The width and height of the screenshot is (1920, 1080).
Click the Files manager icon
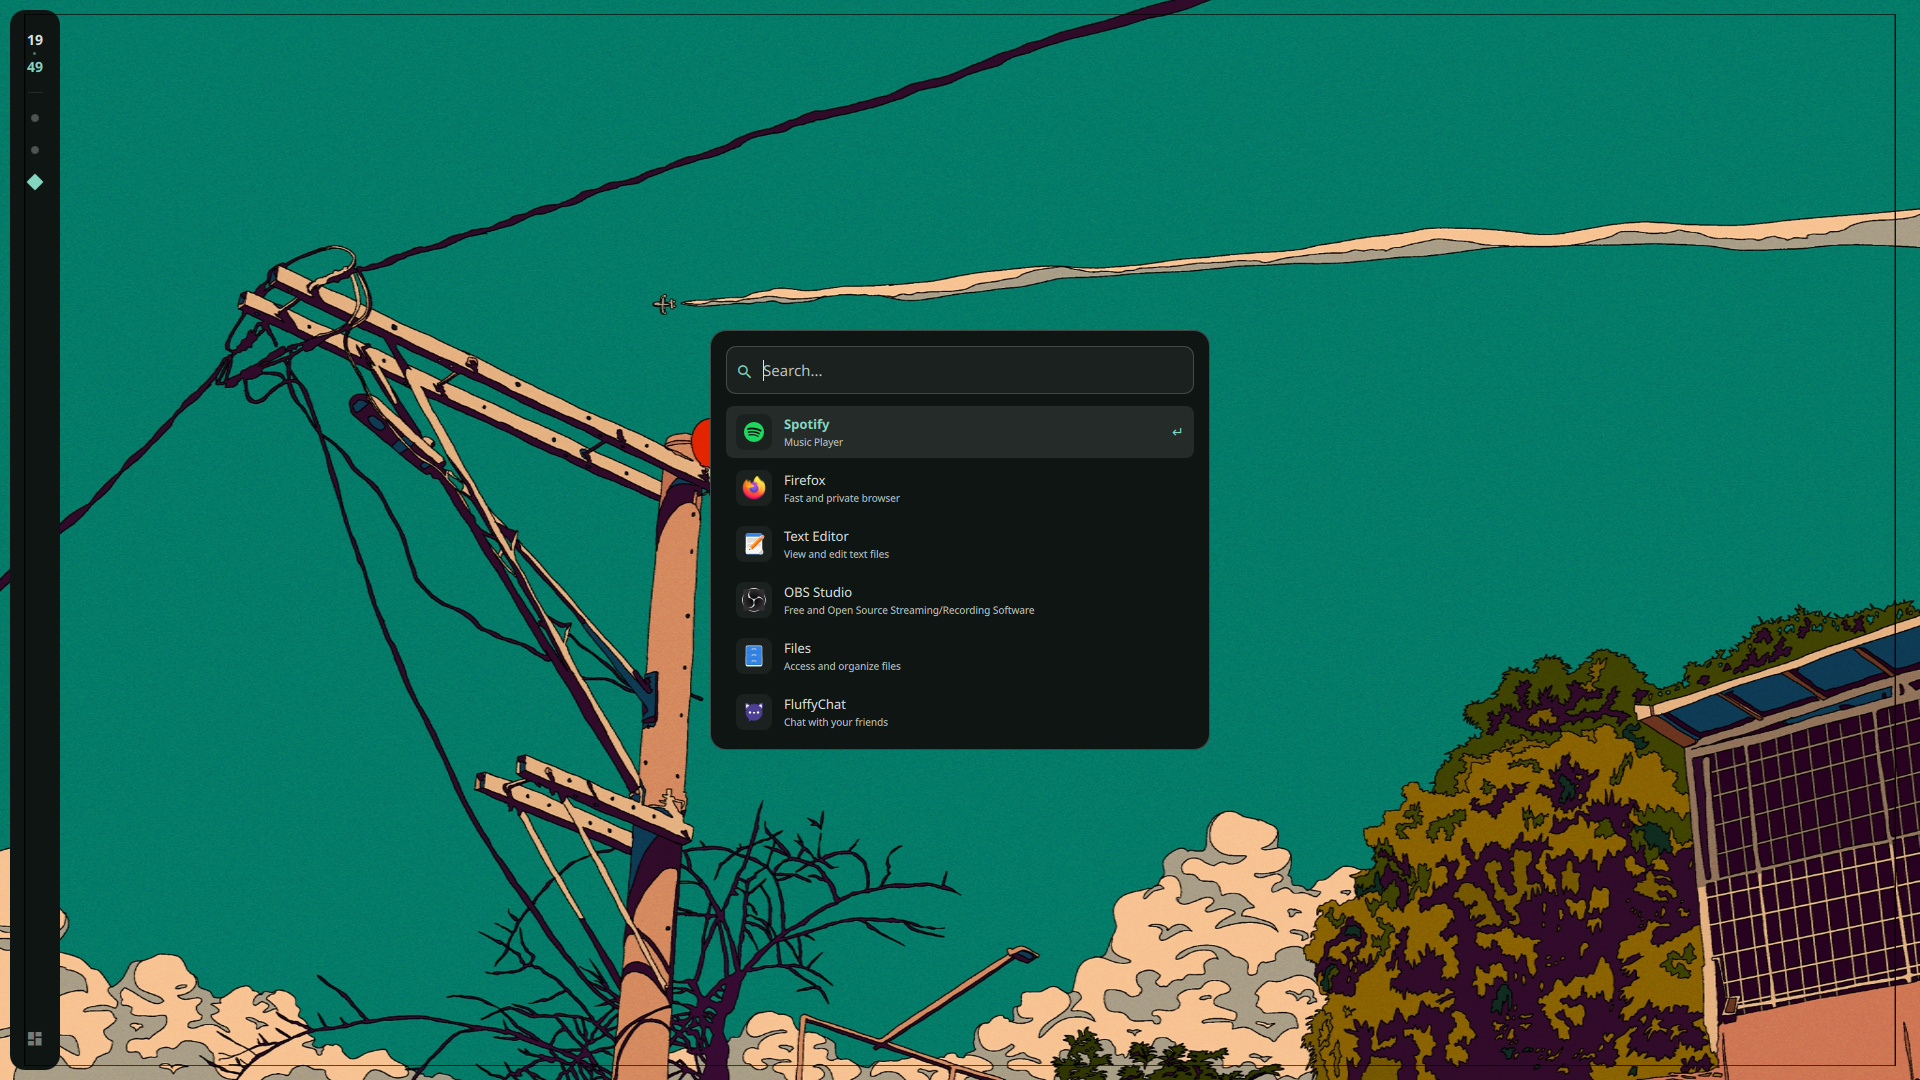(754, 656)
